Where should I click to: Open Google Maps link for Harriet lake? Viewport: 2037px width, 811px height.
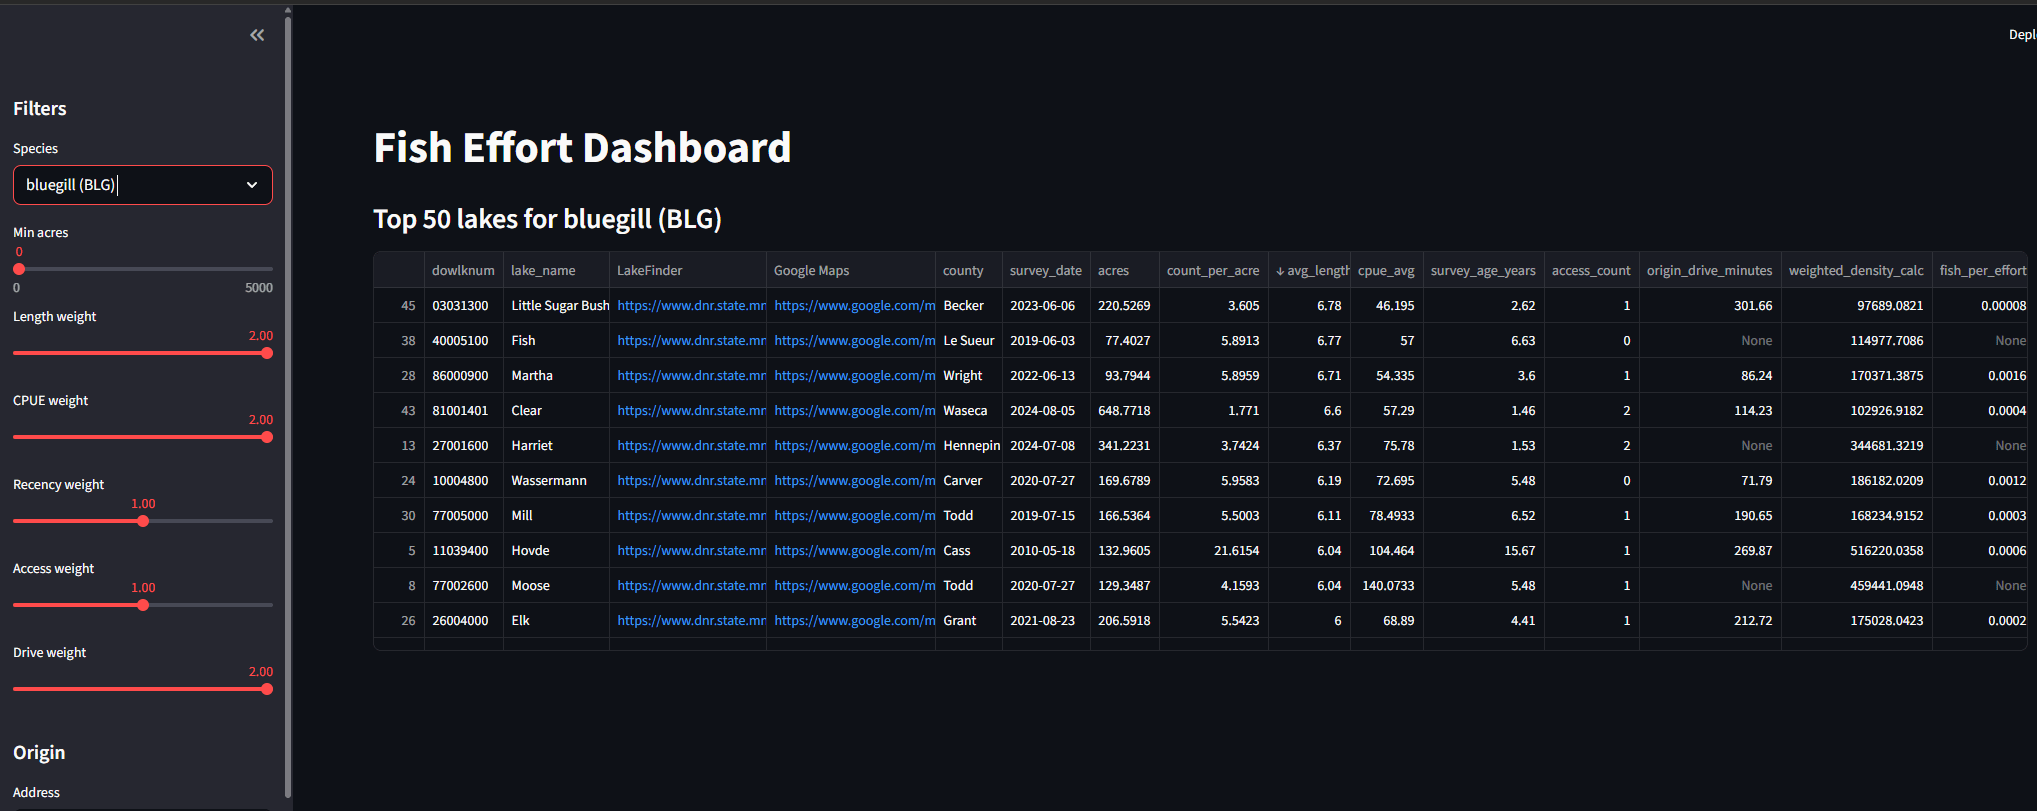[853, 446]
